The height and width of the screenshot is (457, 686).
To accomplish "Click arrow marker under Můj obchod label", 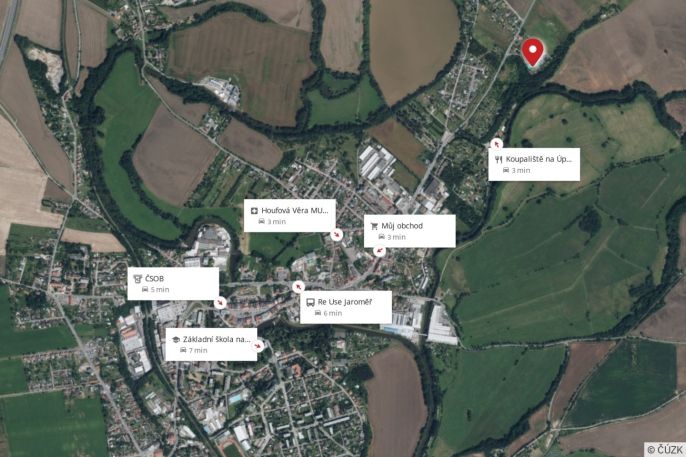I will pyautogui.click(x=379, y=251).
